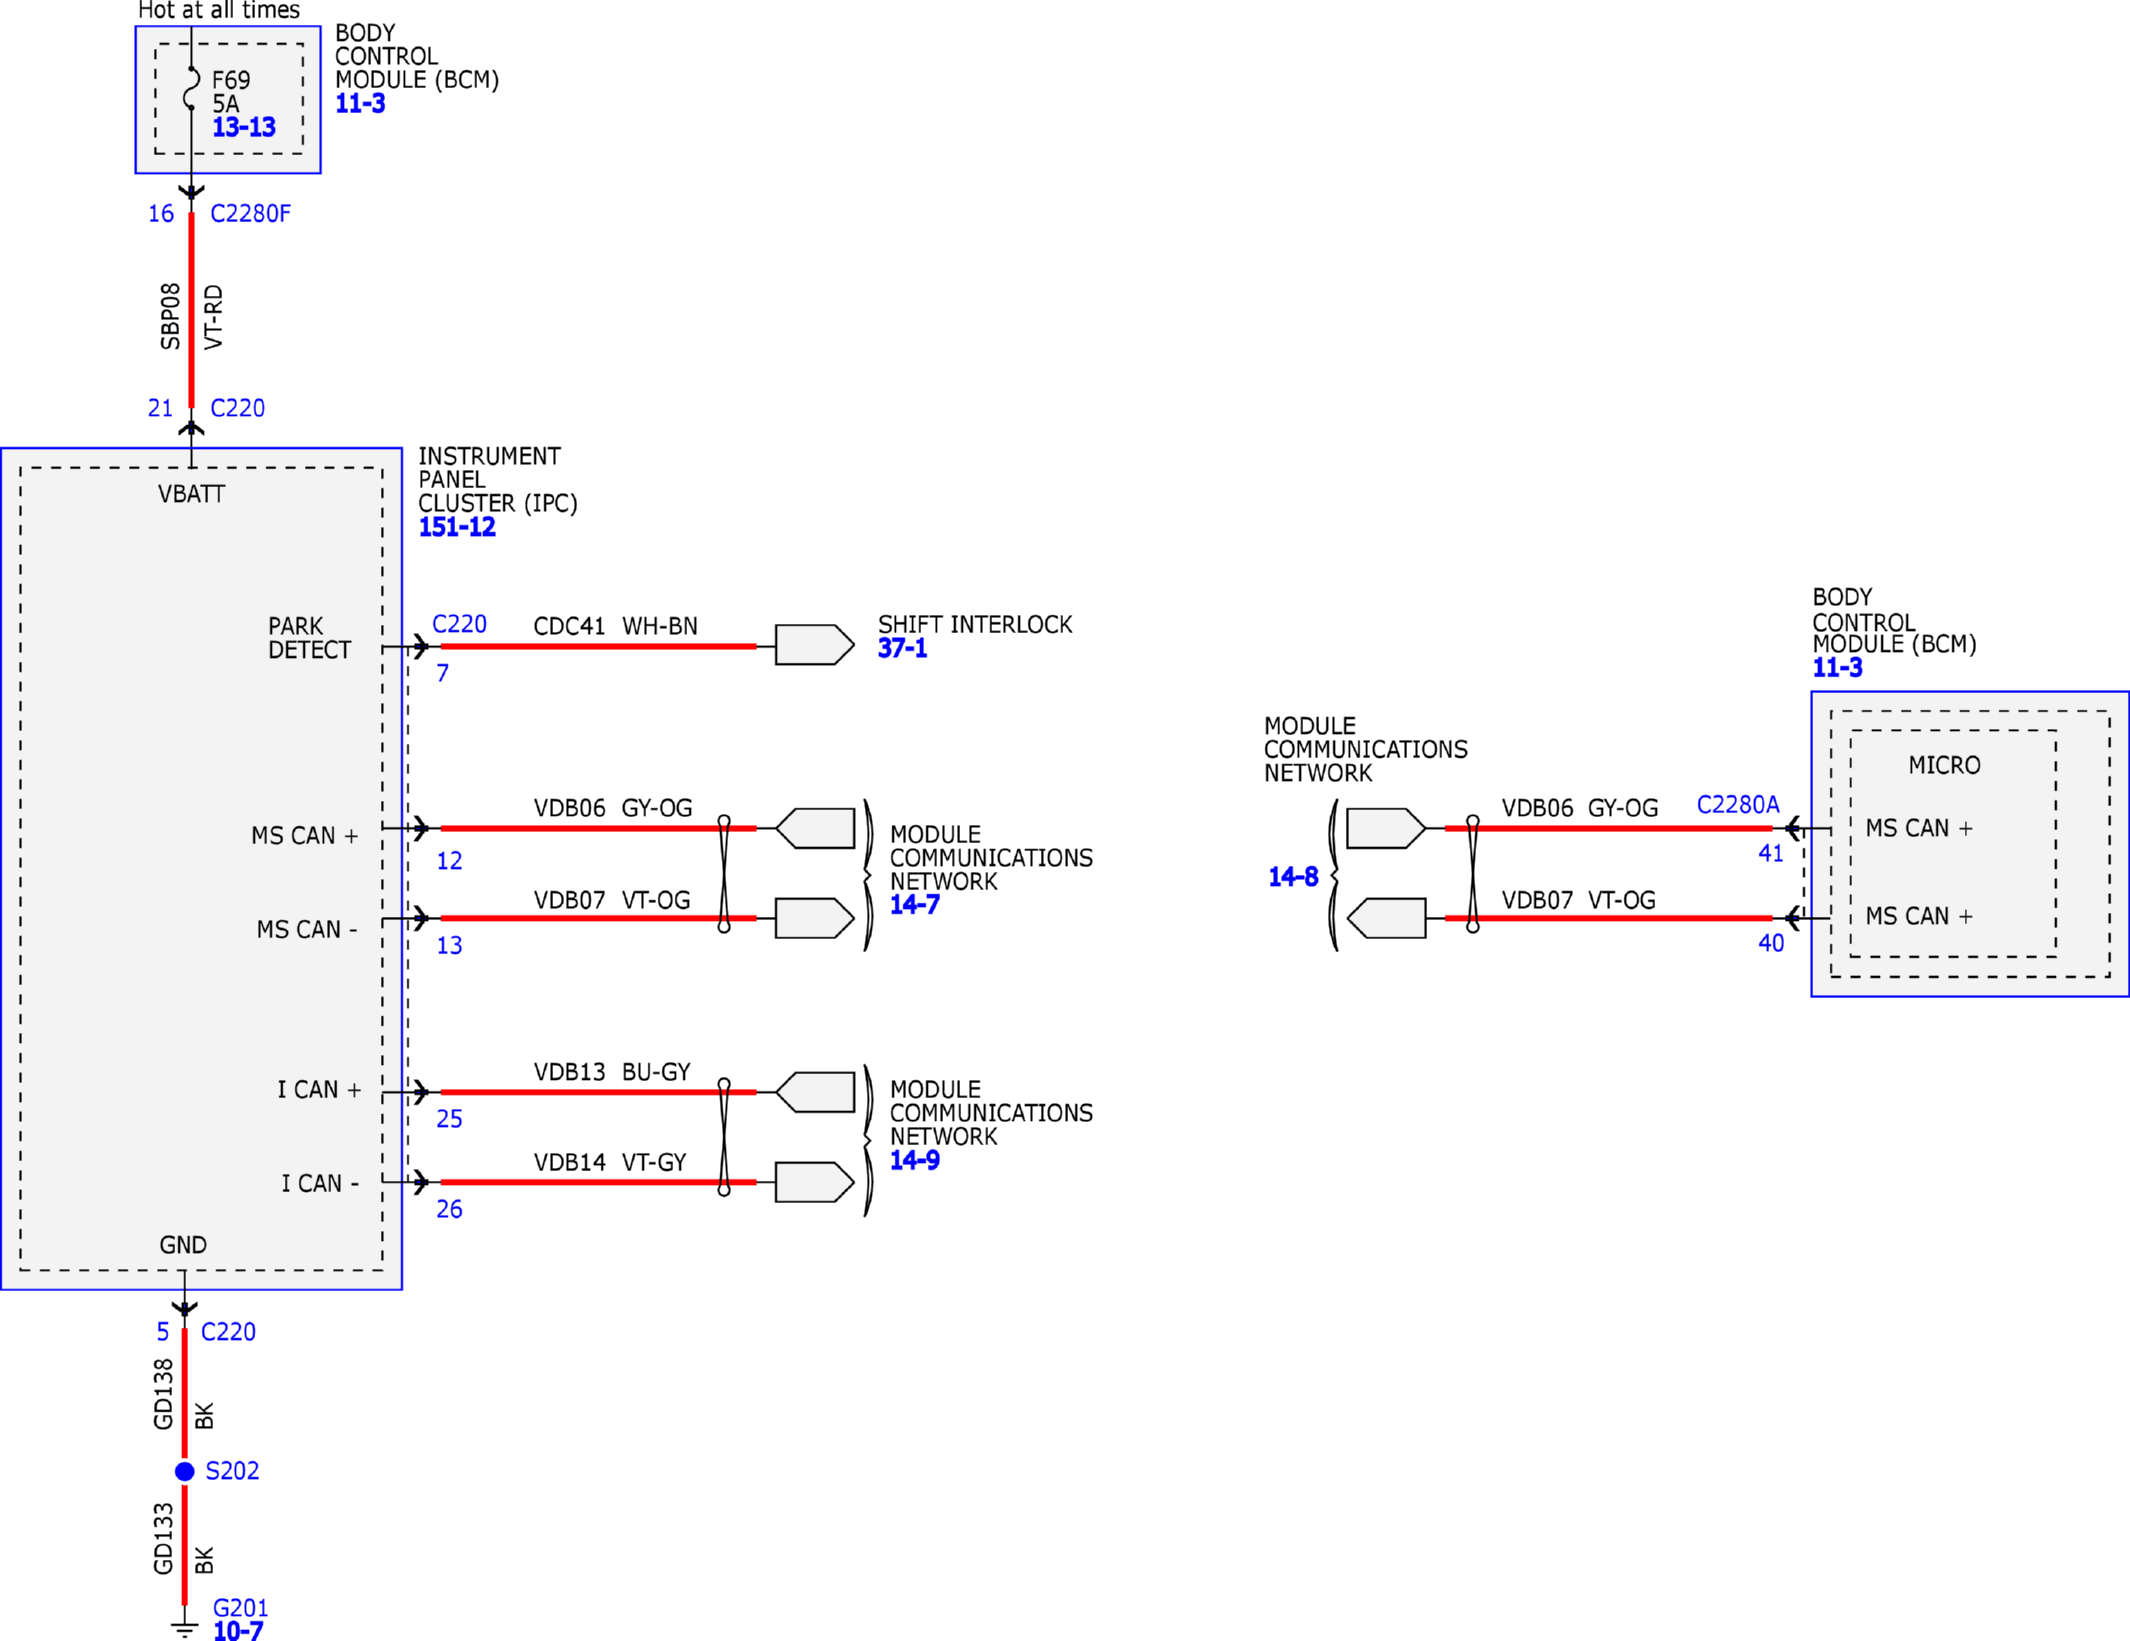Click the C220 label at pin 7

459,624
